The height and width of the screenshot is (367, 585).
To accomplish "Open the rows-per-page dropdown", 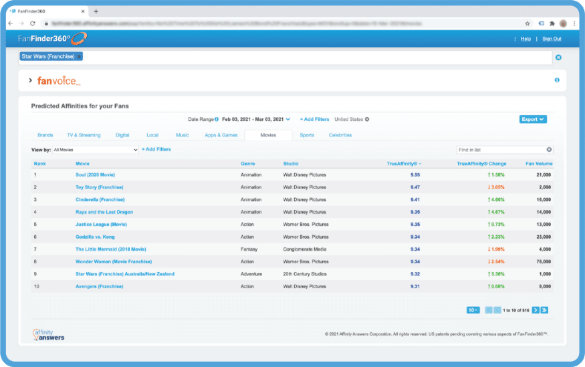I will pos(473,310).
